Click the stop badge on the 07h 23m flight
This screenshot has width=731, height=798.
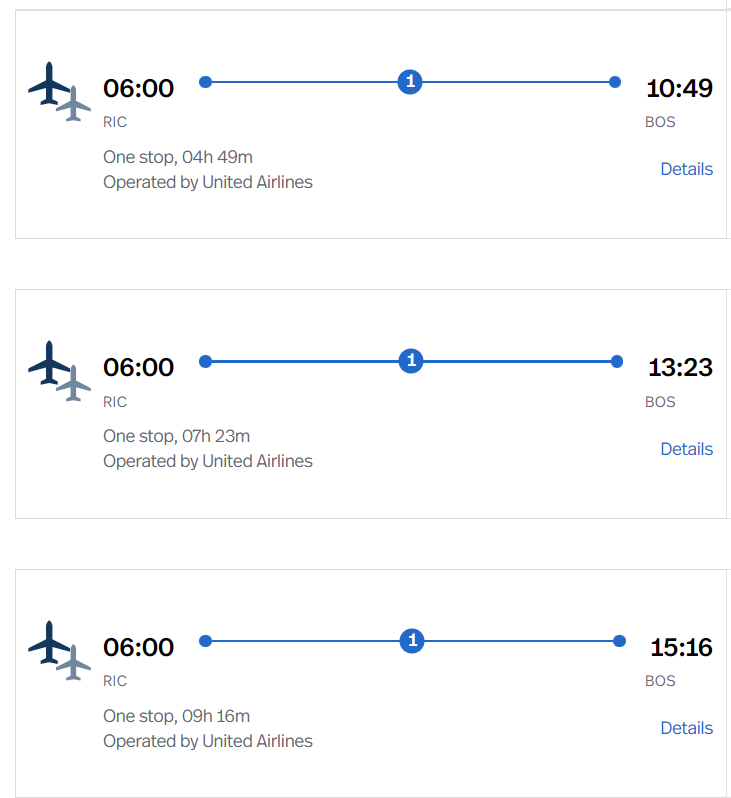coord(411,361)
